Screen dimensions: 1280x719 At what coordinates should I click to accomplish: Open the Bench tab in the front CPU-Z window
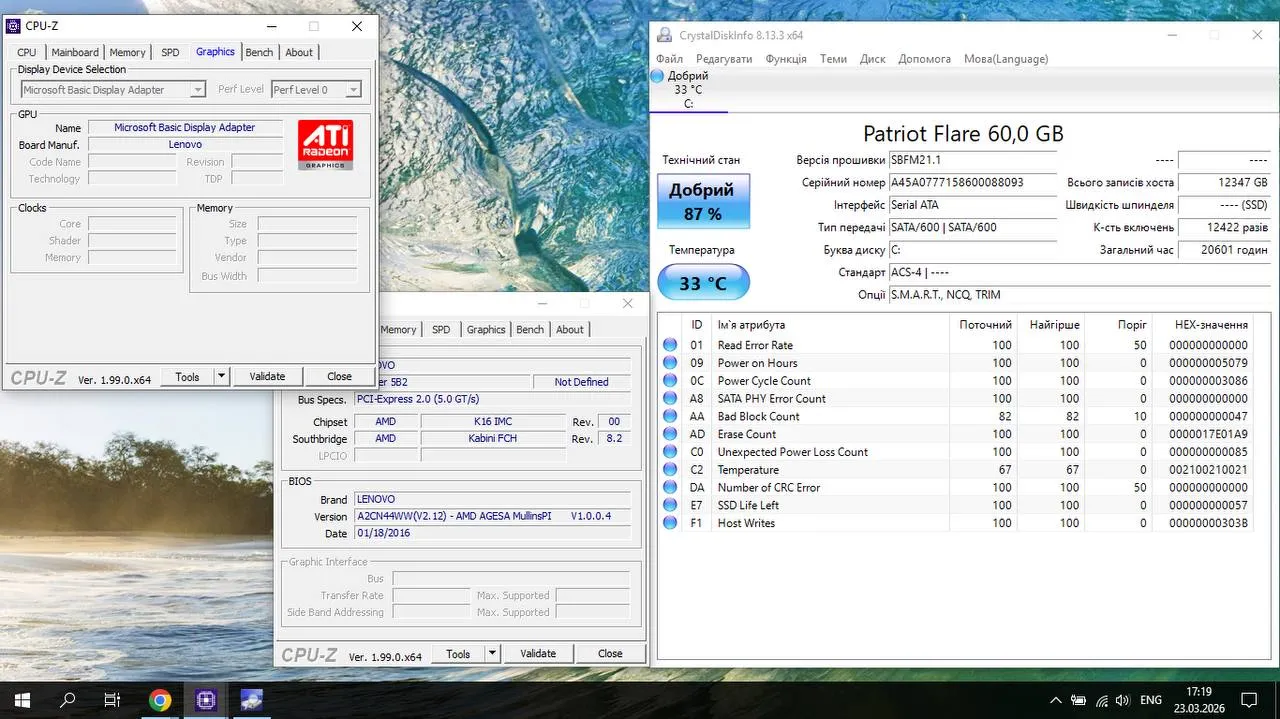pos(259,52)
